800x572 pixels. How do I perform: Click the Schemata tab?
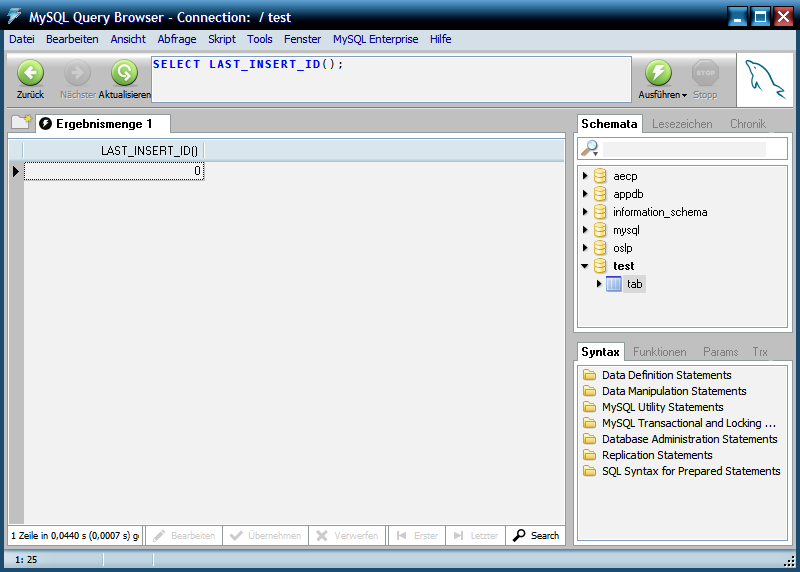609,124
